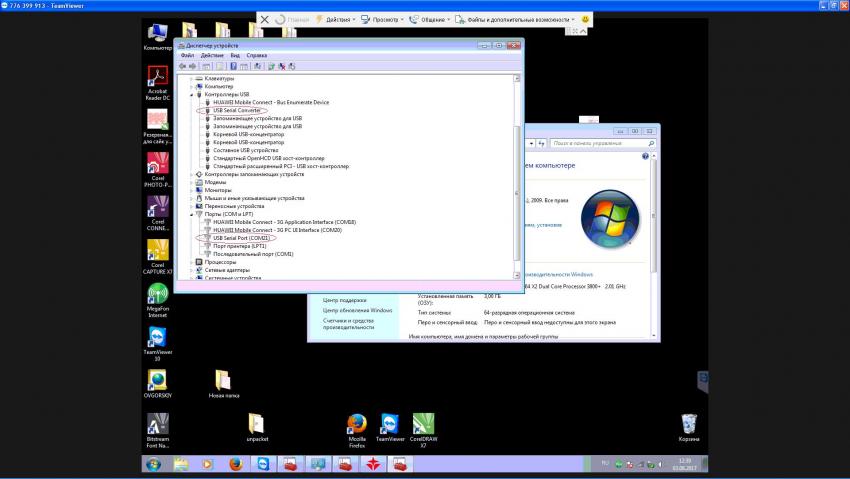This screenshot has height=479, width=850.
Task: Open the Recycle Bin (Корзина) icon
Action: pyautogui.click(x=688, y=424)
